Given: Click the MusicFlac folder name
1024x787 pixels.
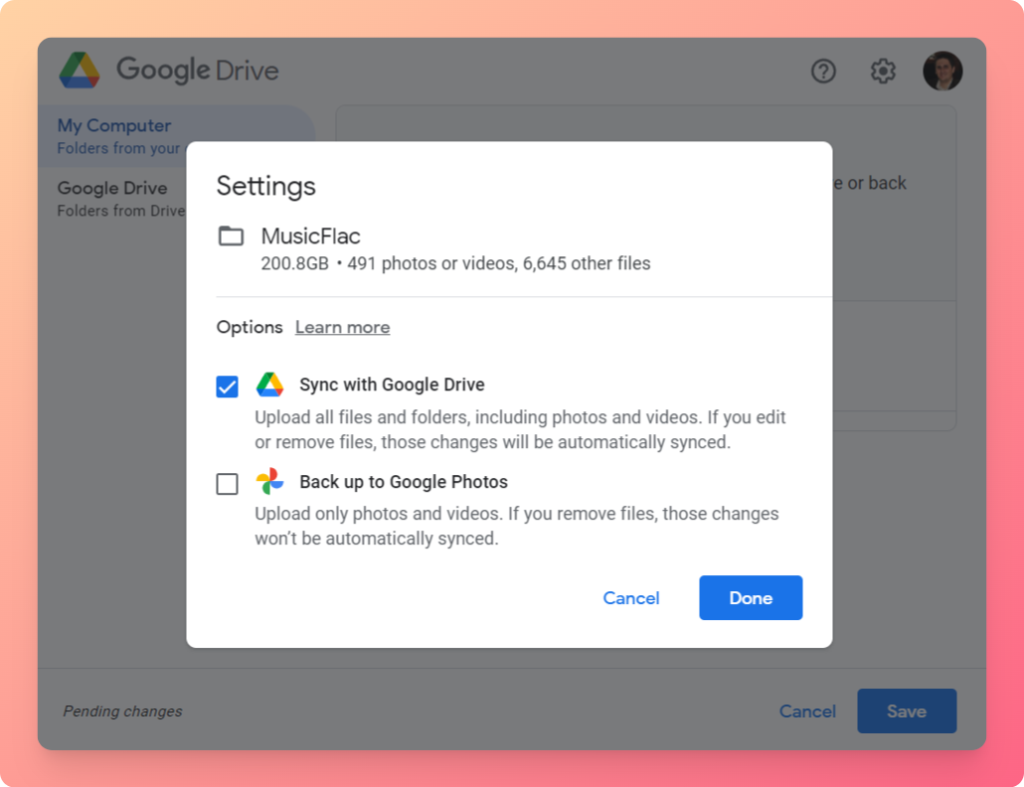Looking at the screenshot, I should click(x=310, y=237).
